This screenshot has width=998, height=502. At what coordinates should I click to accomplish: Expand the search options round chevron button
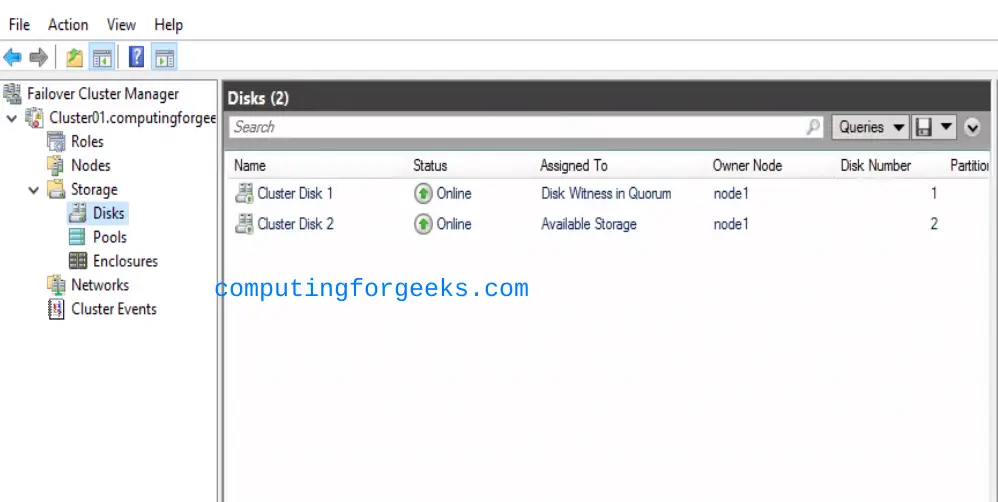point(972,127)
